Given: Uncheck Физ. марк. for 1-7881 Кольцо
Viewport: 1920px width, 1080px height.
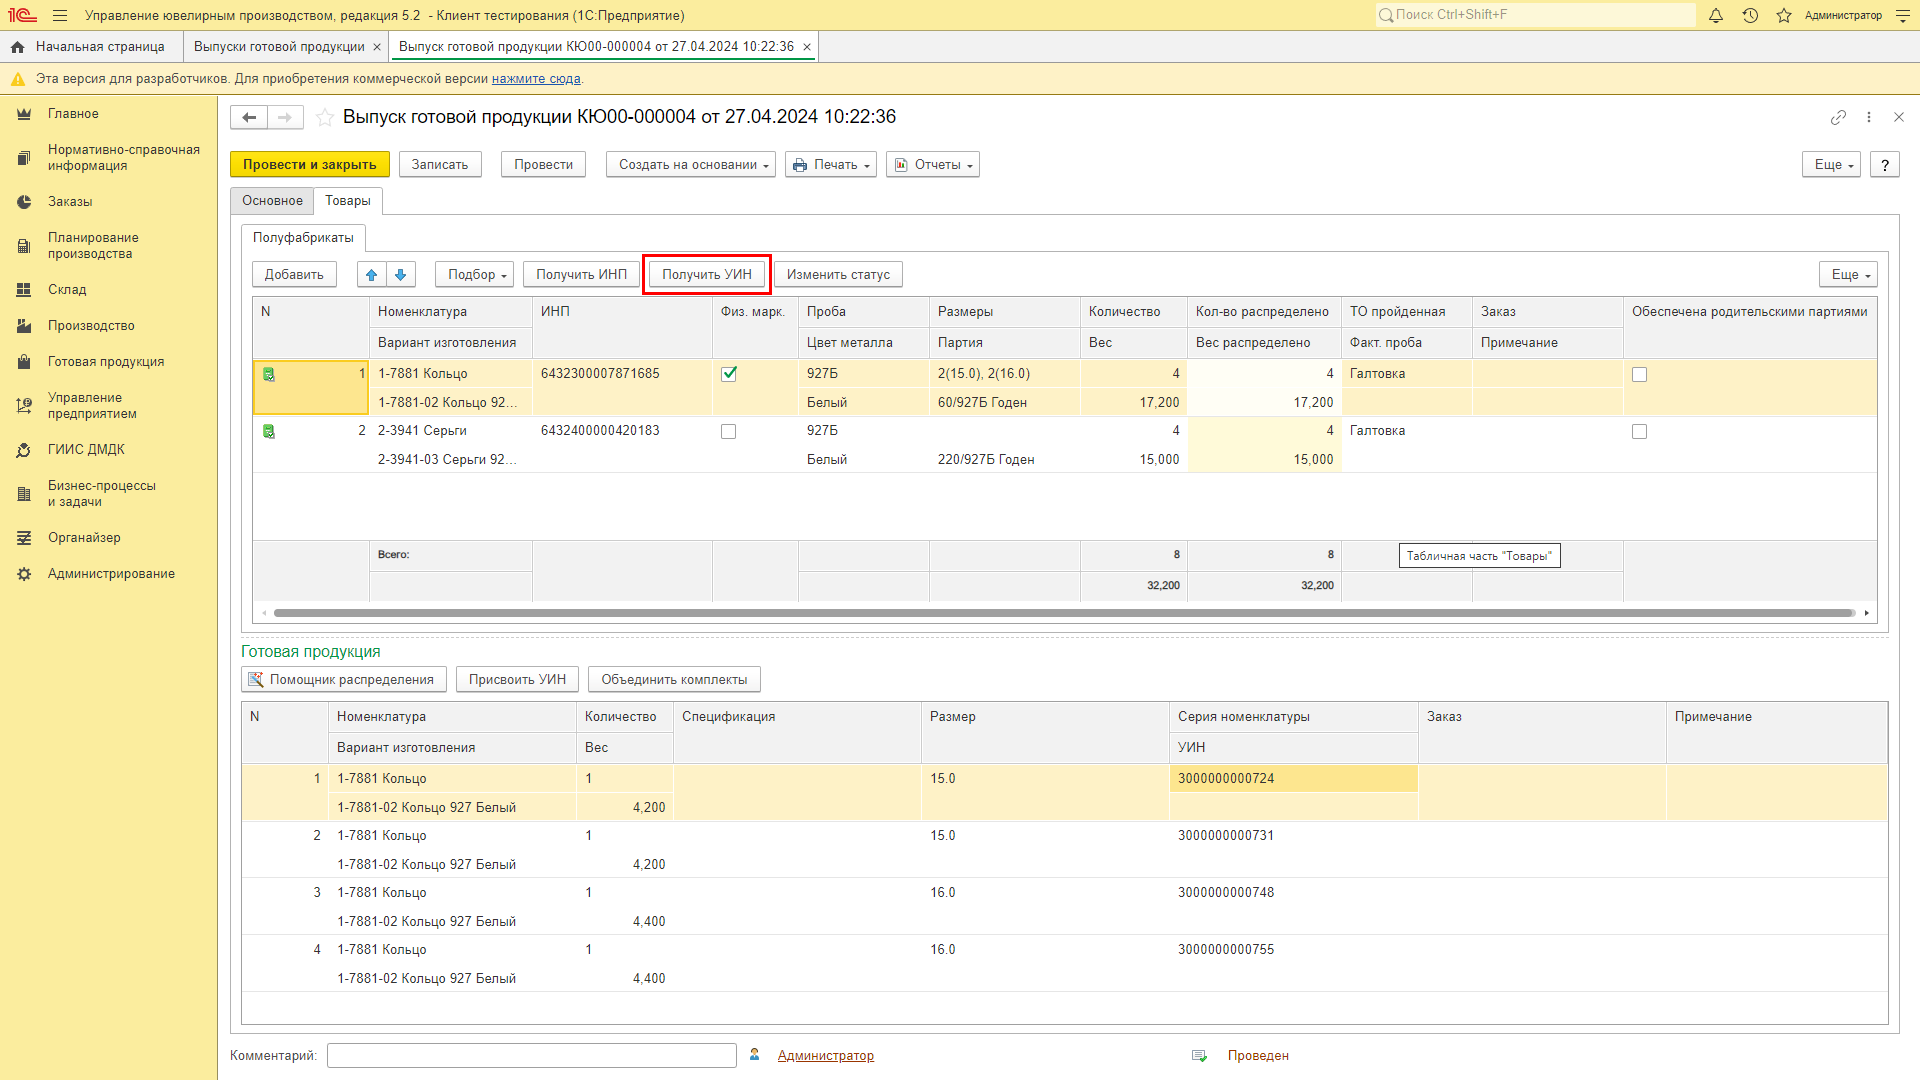Looking at the screenshot, I should pyautogui.click(x=729, y=374).
